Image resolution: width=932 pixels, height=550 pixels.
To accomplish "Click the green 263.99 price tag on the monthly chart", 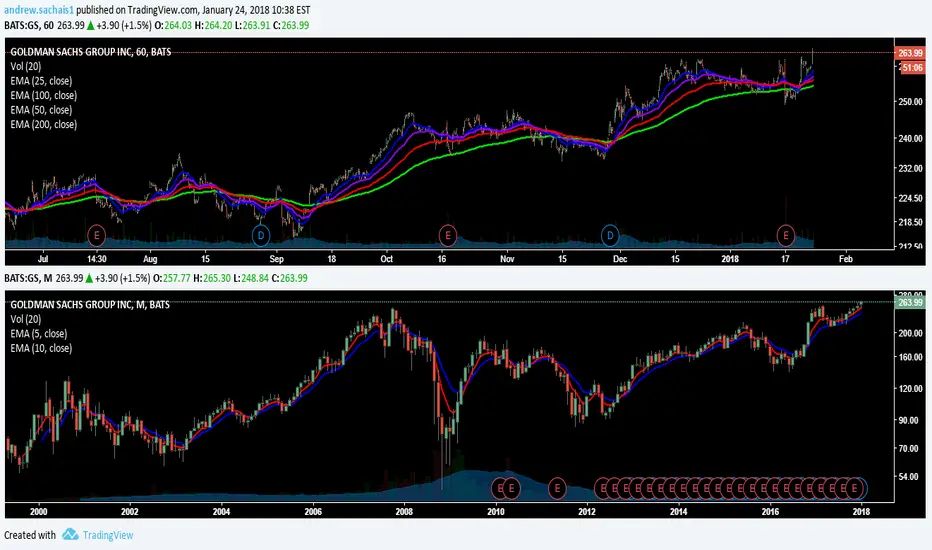I will [910, 303].
